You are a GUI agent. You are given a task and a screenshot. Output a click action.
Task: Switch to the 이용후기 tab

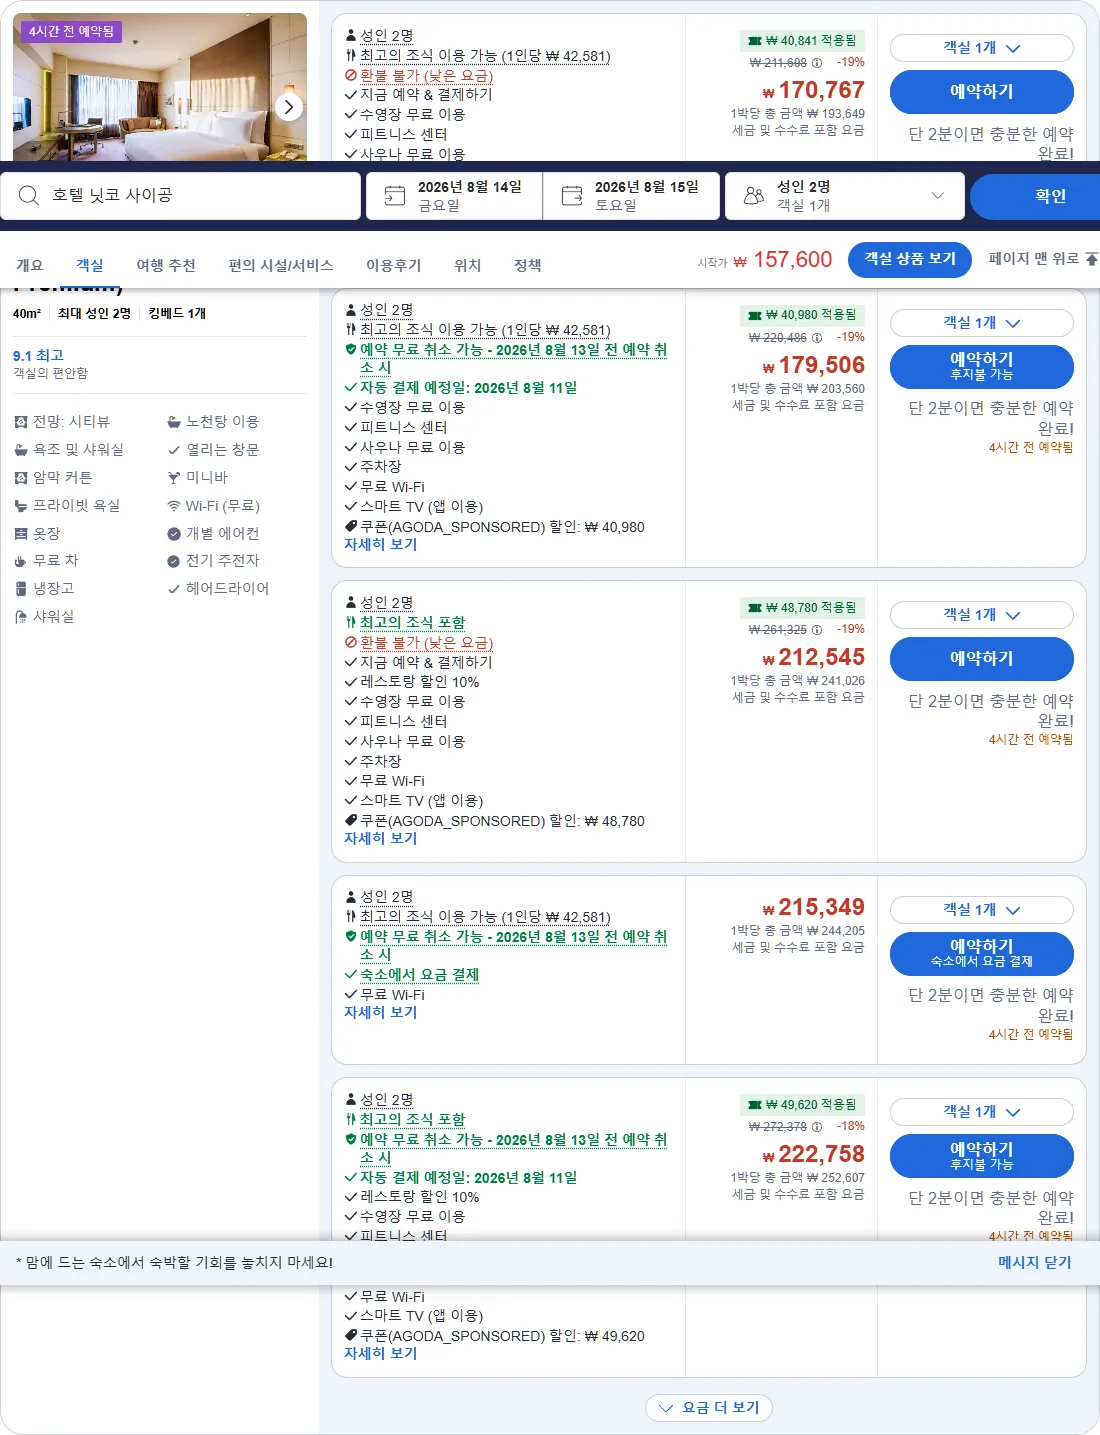point(393,265)
